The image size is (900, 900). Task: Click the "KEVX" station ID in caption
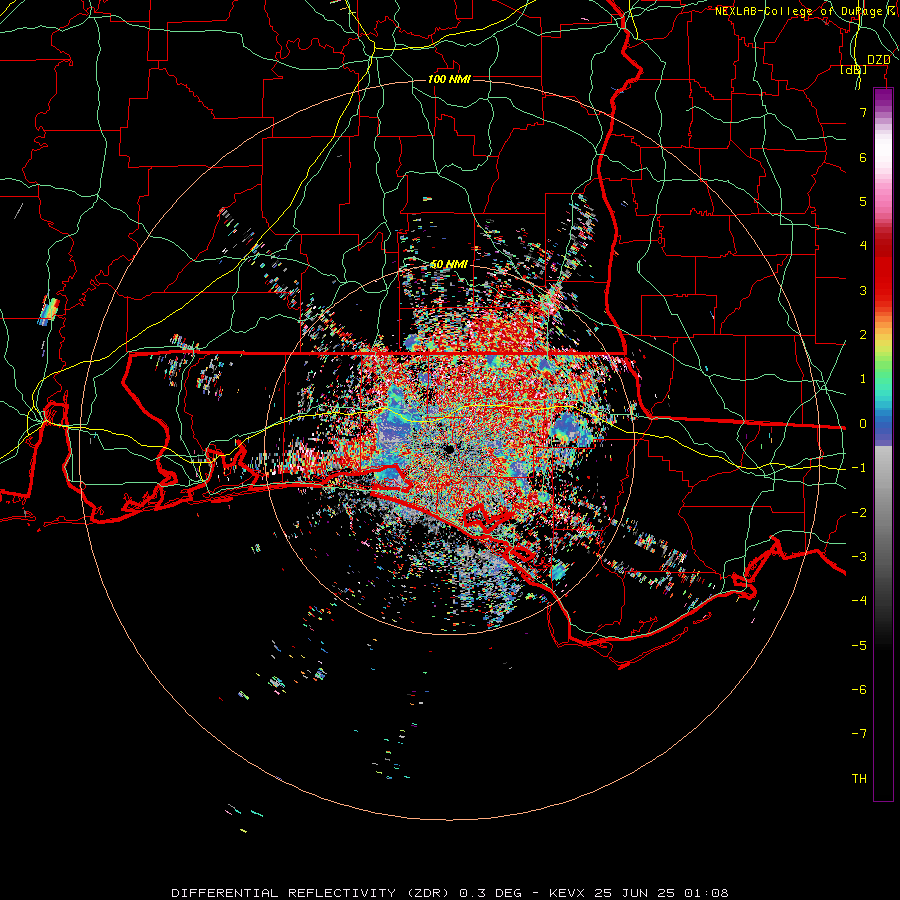(567, 893)
